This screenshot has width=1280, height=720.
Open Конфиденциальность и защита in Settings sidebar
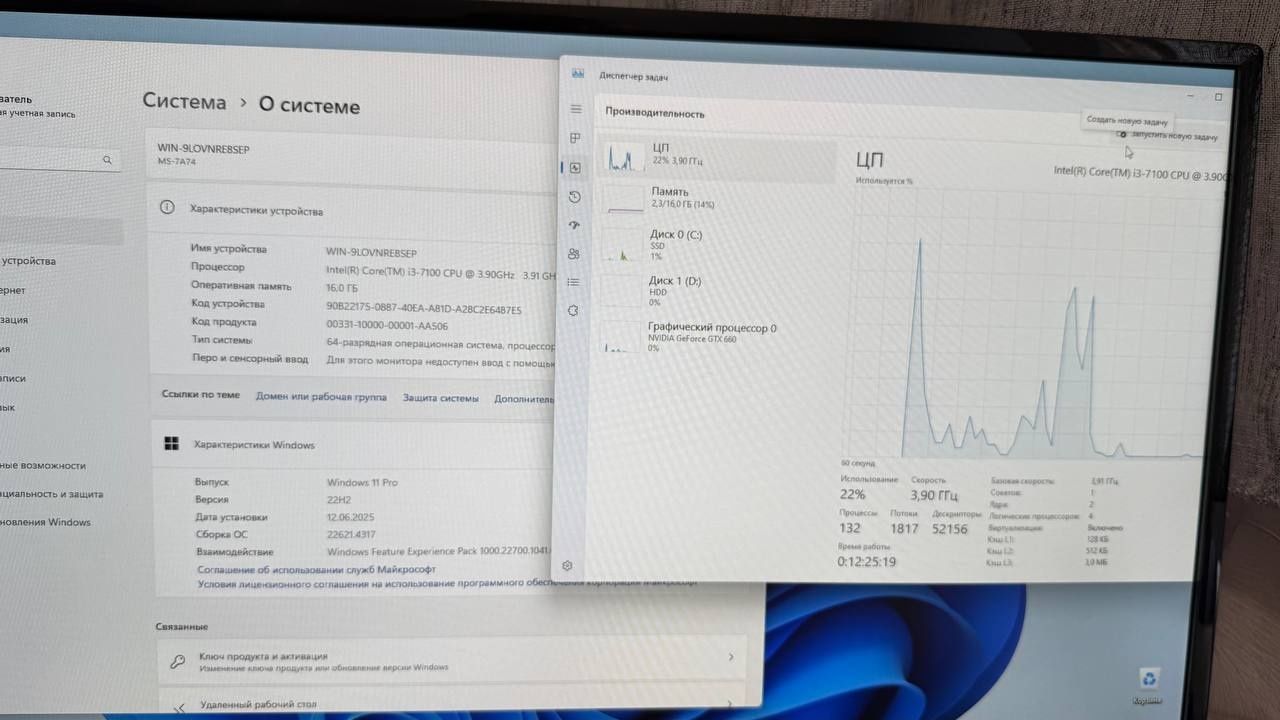(x=51, y=494)
